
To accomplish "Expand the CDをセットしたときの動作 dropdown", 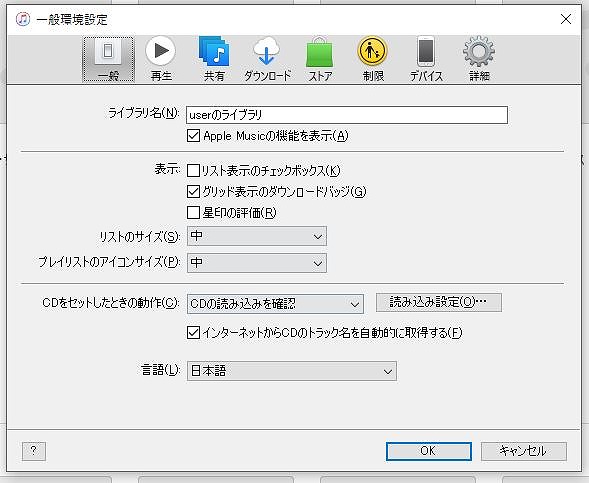I will click(x=275, y=303).
